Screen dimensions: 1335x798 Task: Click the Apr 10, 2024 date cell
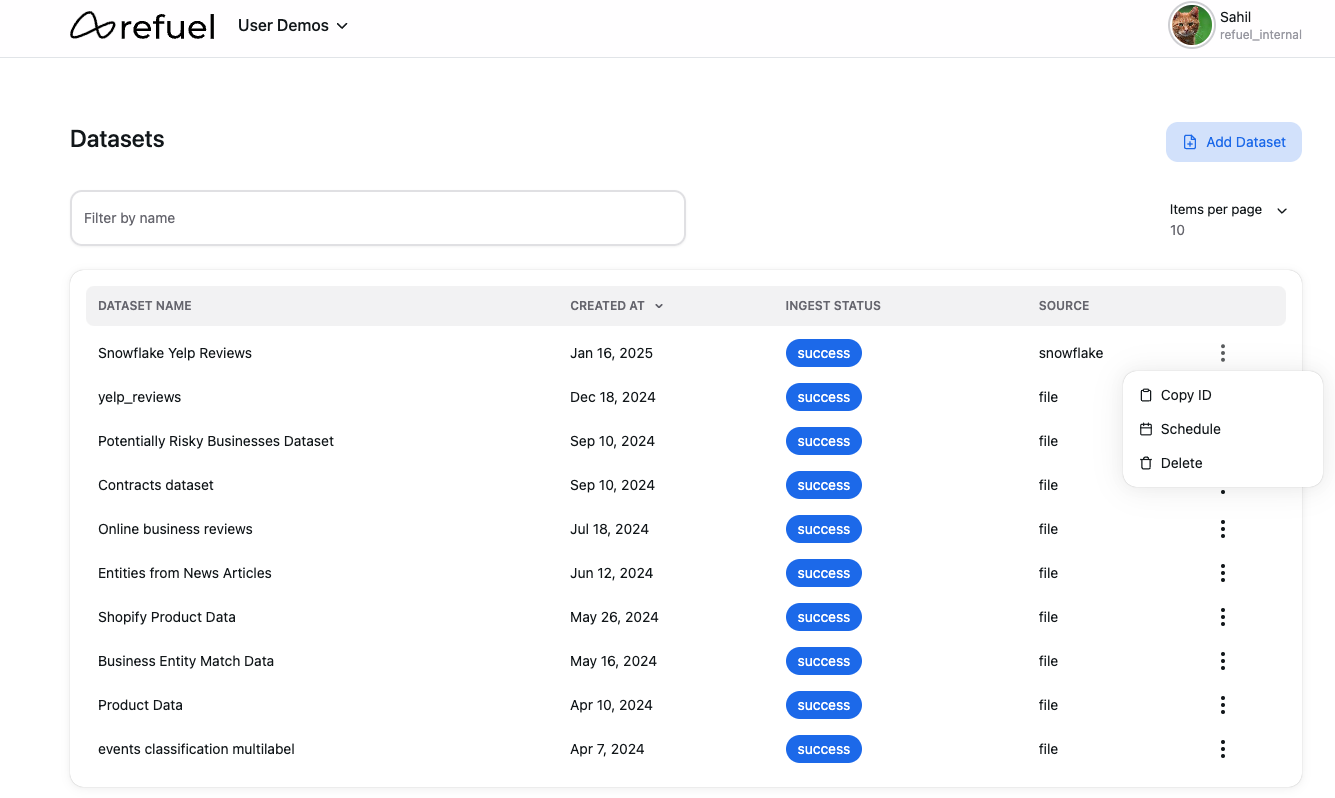coord(611,705)
